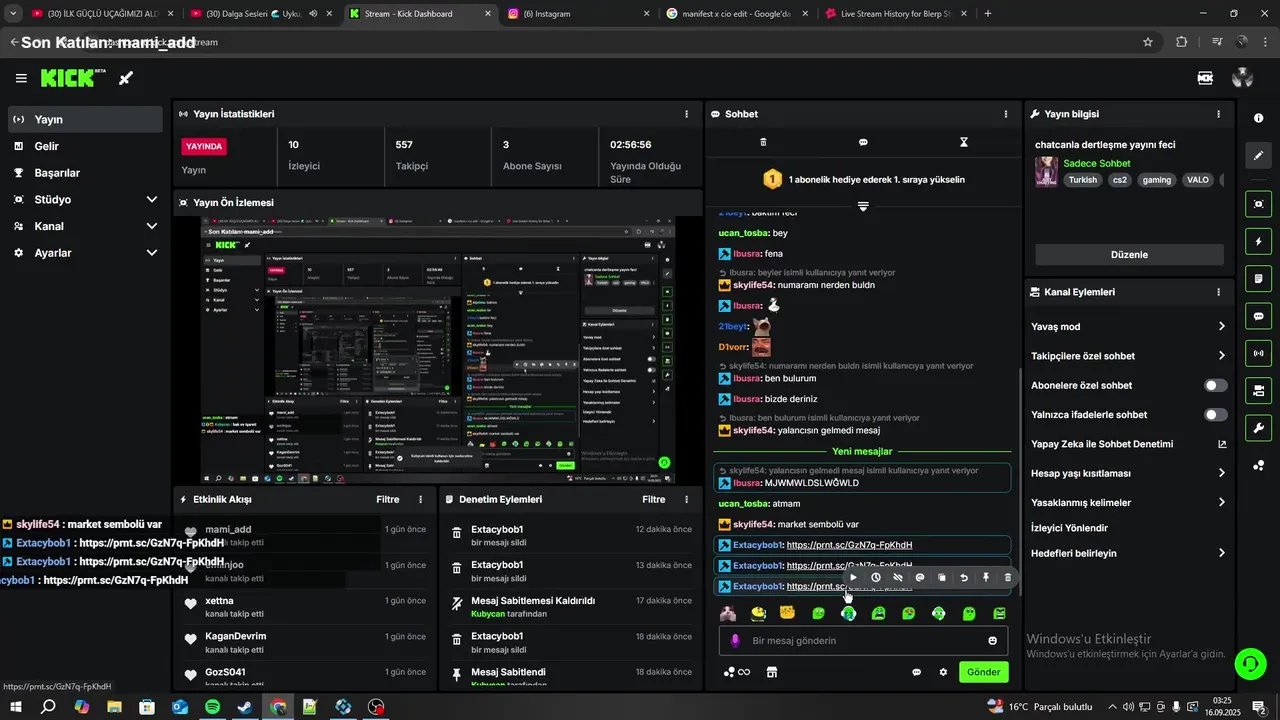The height and width of the screenshot is (720, 1280).
Task: Open the shop icon below the message box
Action: (771, 672)
